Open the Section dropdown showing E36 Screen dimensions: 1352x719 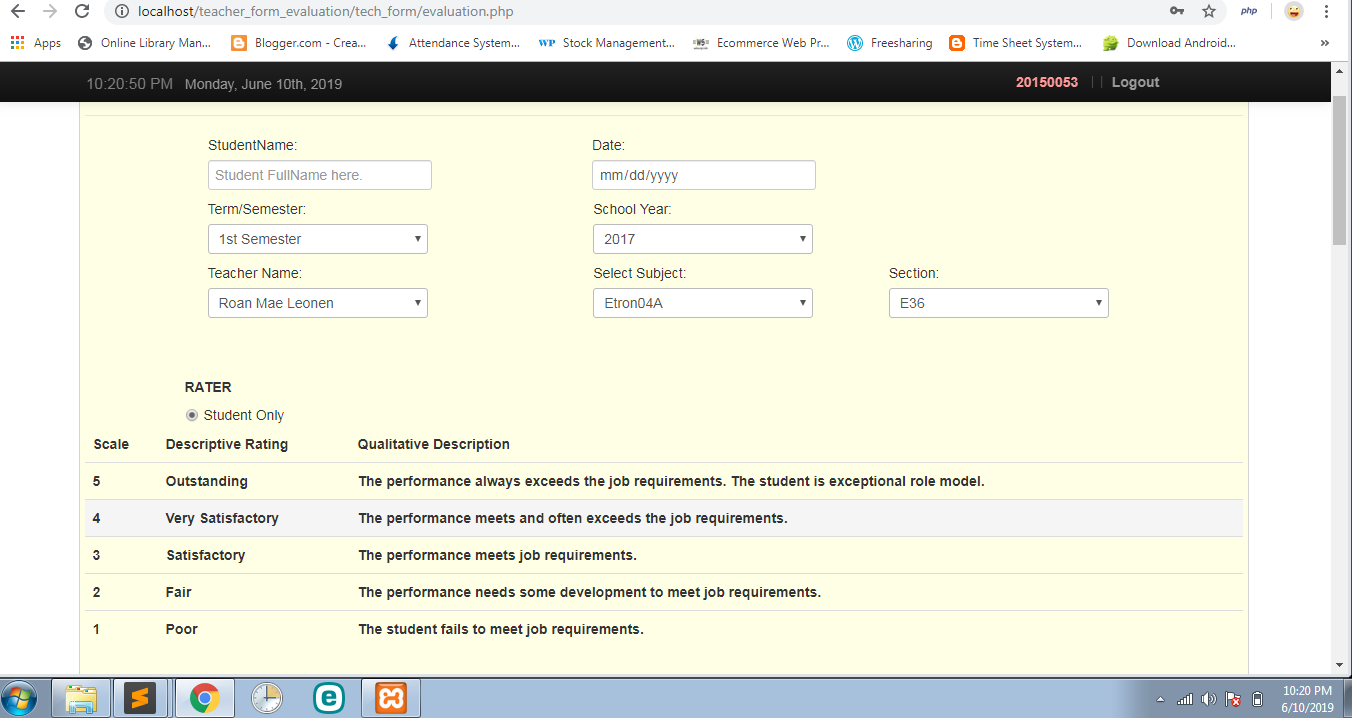[998, 302]
